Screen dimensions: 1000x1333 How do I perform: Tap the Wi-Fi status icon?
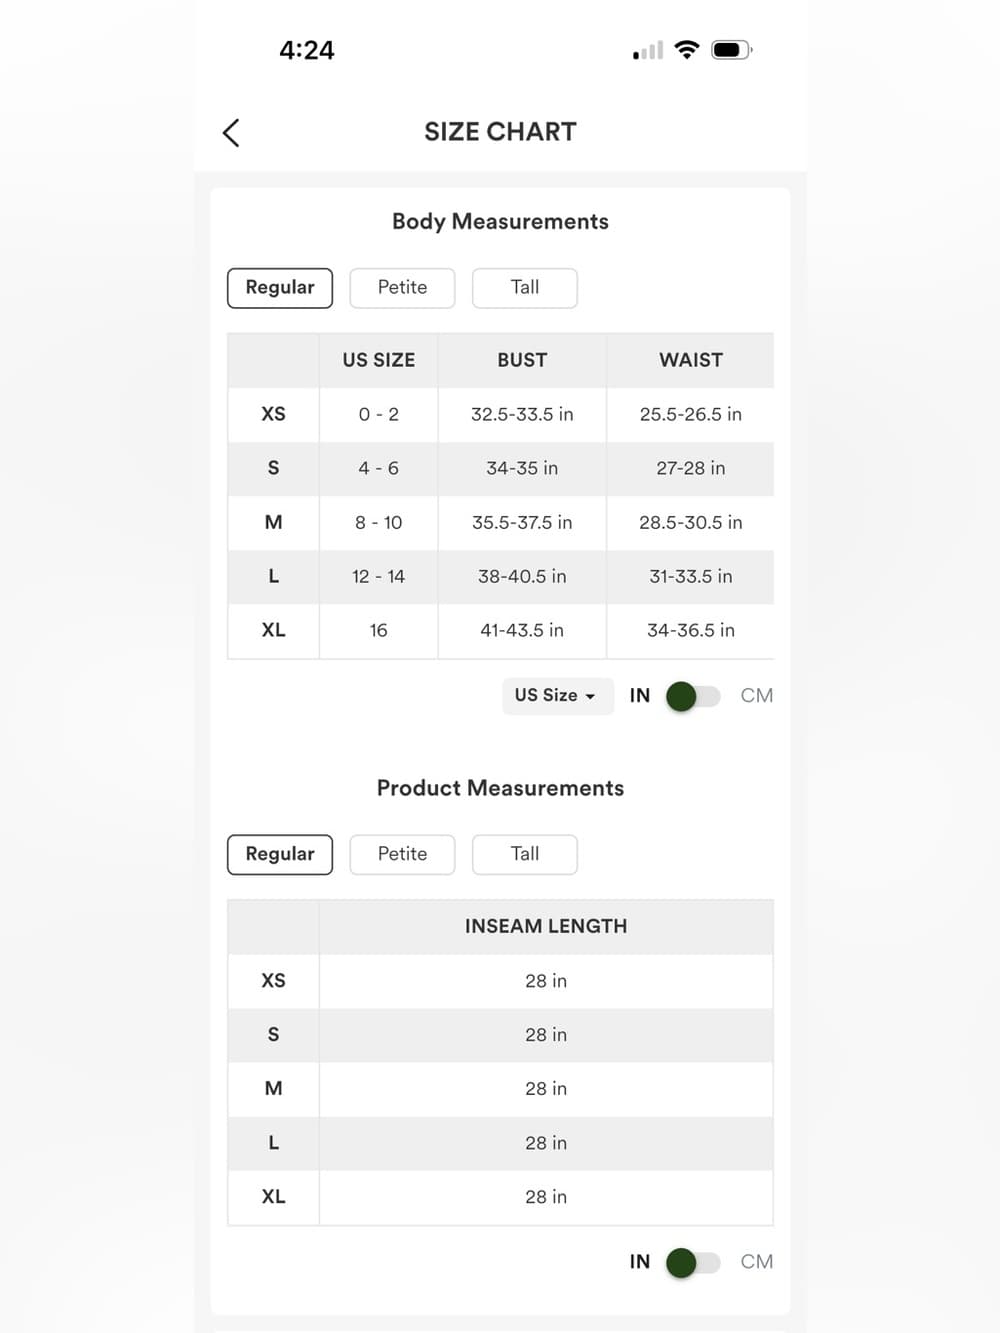click(687, 49)
